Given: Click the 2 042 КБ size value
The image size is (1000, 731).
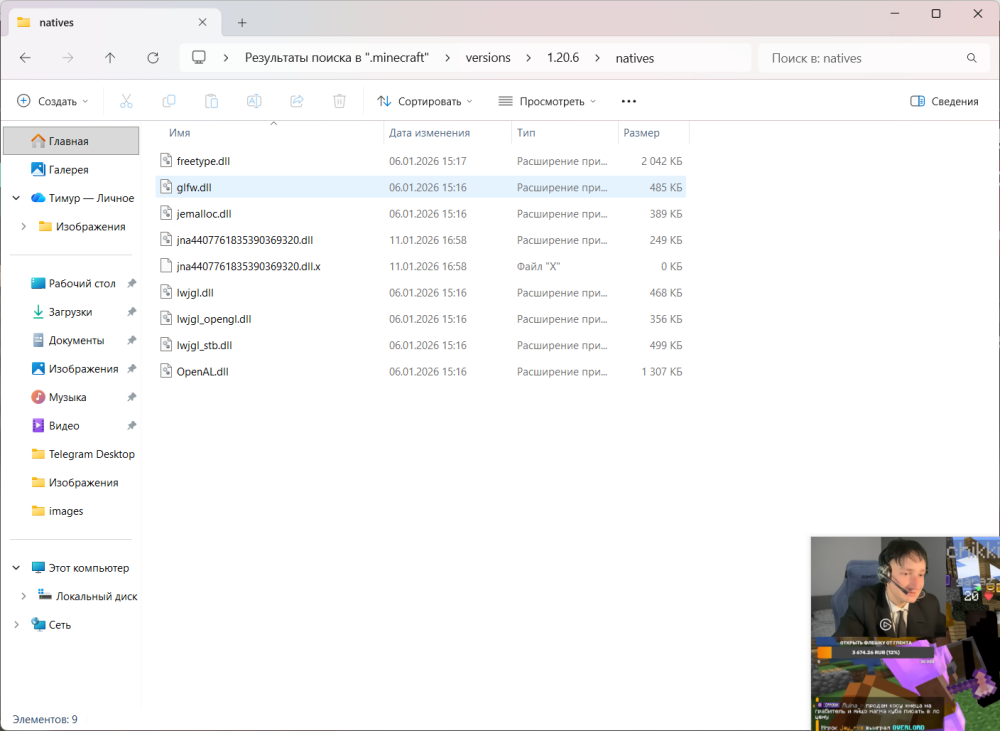Looking at the screenshot, I should click(661, 161).
